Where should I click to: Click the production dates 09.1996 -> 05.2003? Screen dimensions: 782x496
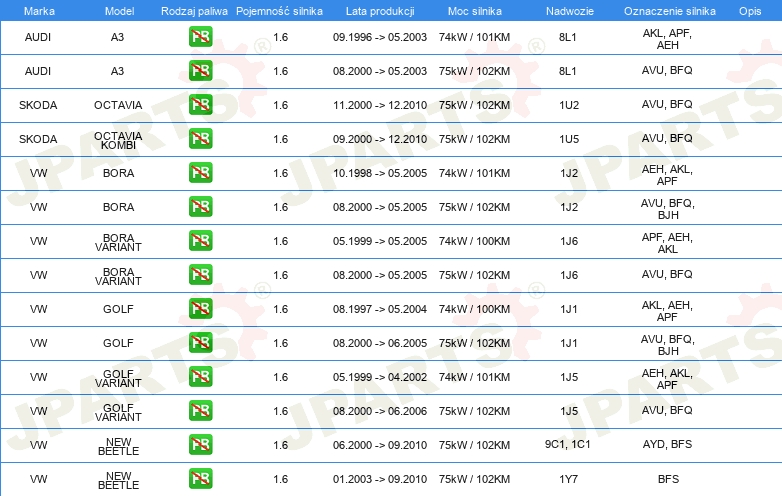[380, 37]
